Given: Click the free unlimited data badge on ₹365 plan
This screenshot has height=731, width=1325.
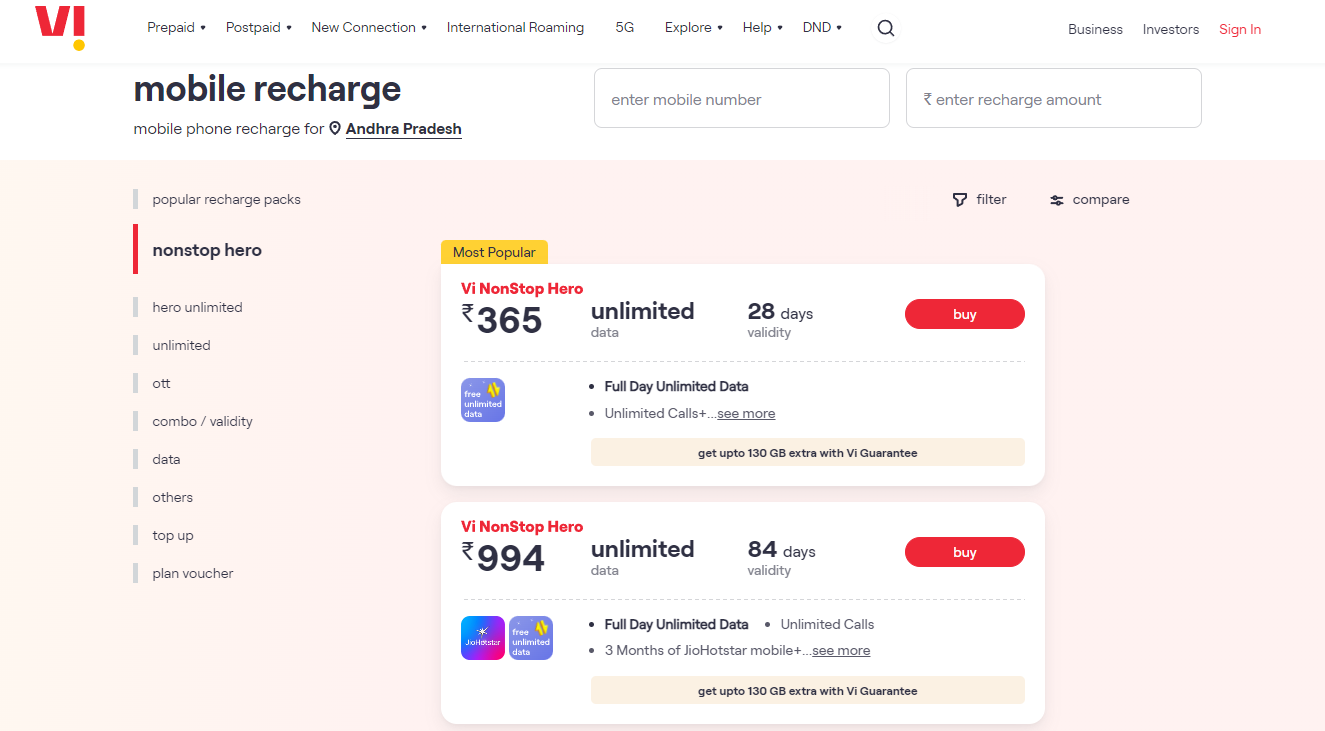Looking at the screenshot, I should (x=483, y=400).
